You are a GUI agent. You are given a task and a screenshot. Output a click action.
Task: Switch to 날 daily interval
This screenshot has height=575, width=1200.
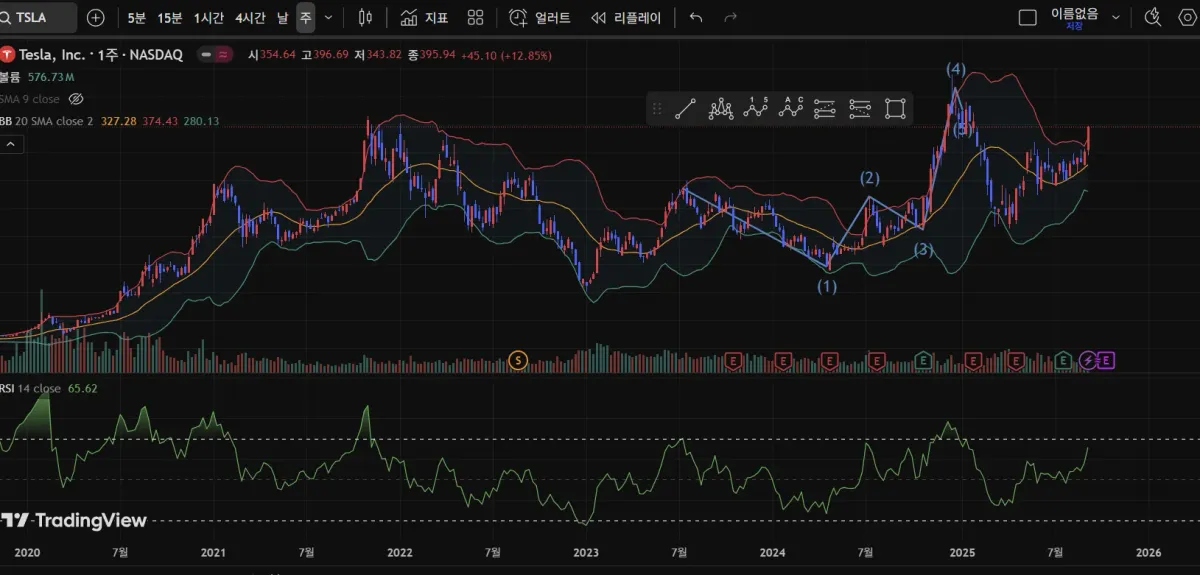click(282, 17)
